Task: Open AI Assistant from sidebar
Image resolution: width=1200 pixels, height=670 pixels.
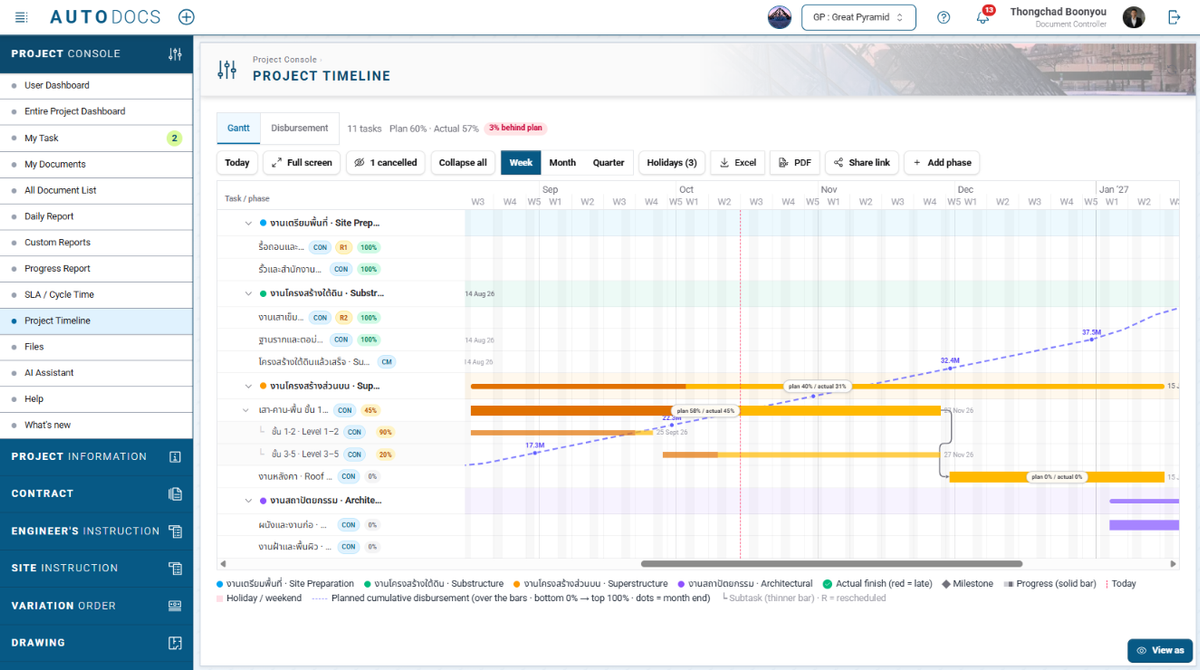Action: (96, 372)
